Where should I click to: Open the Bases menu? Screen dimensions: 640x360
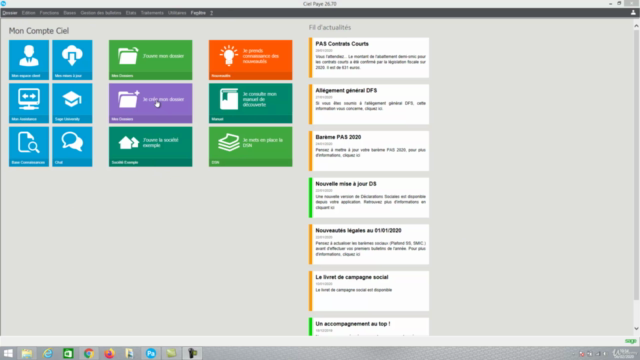(70, 13)
